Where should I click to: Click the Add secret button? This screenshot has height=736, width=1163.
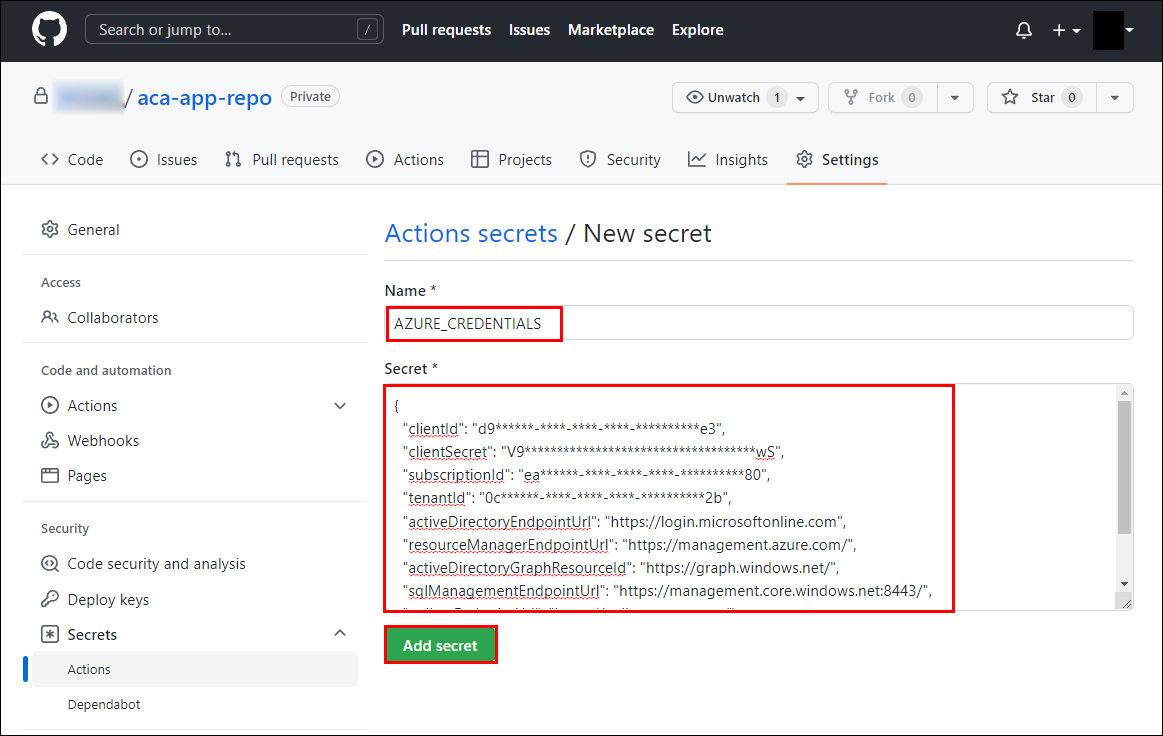[x=440, y=645]
